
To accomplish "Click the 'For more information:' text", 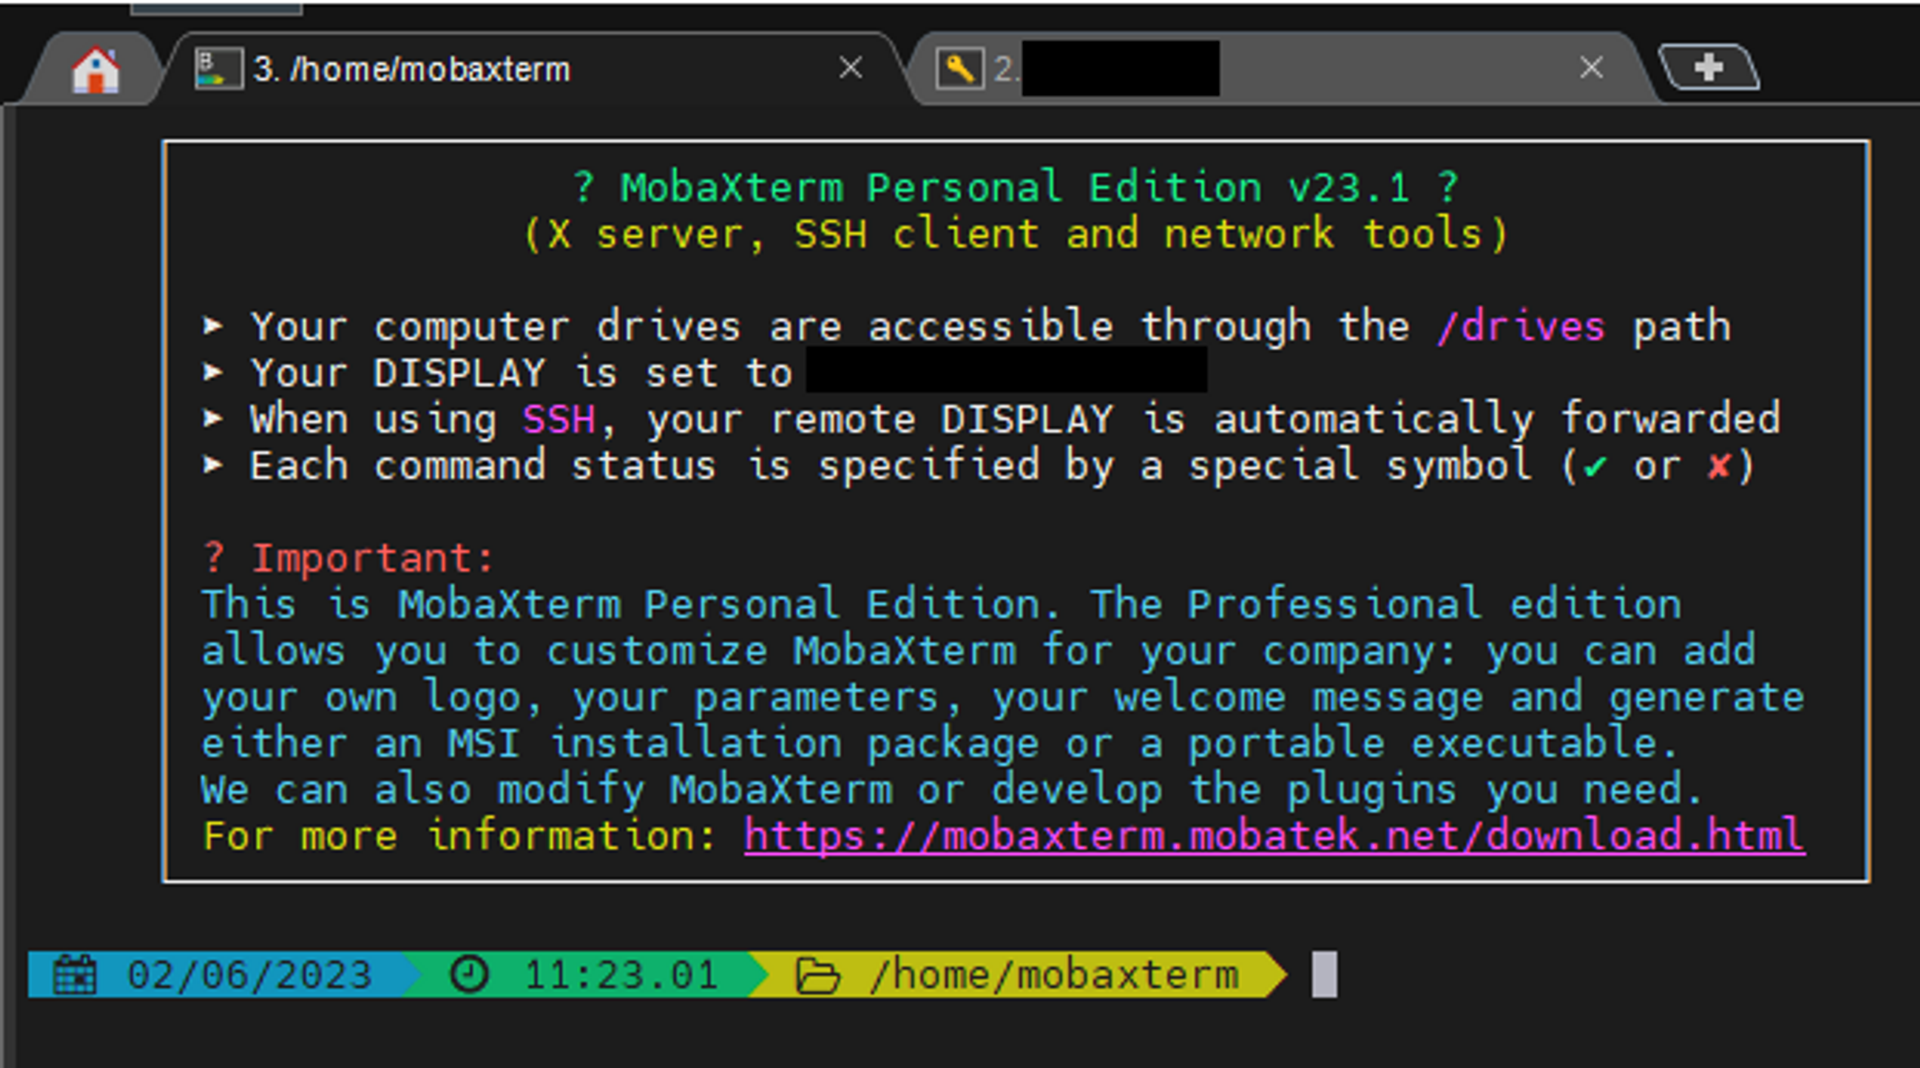I will pos(460,835).
